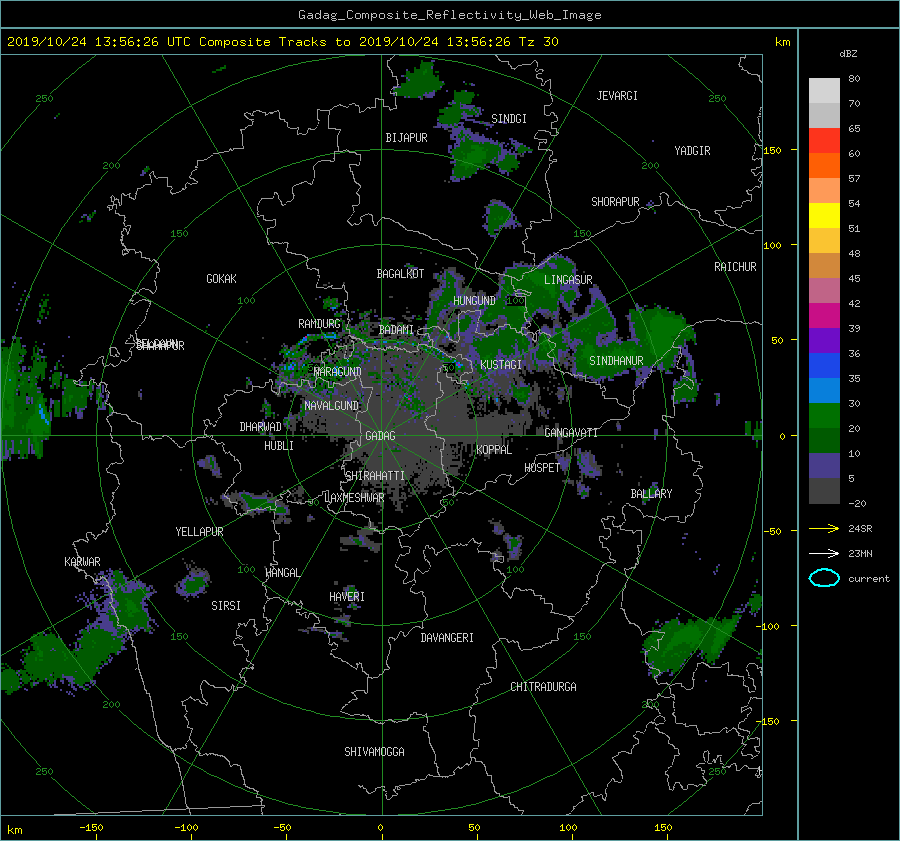Click the -20 value in dBZ legend
Screen dimensions: 900x841
[x=857, y=503]
